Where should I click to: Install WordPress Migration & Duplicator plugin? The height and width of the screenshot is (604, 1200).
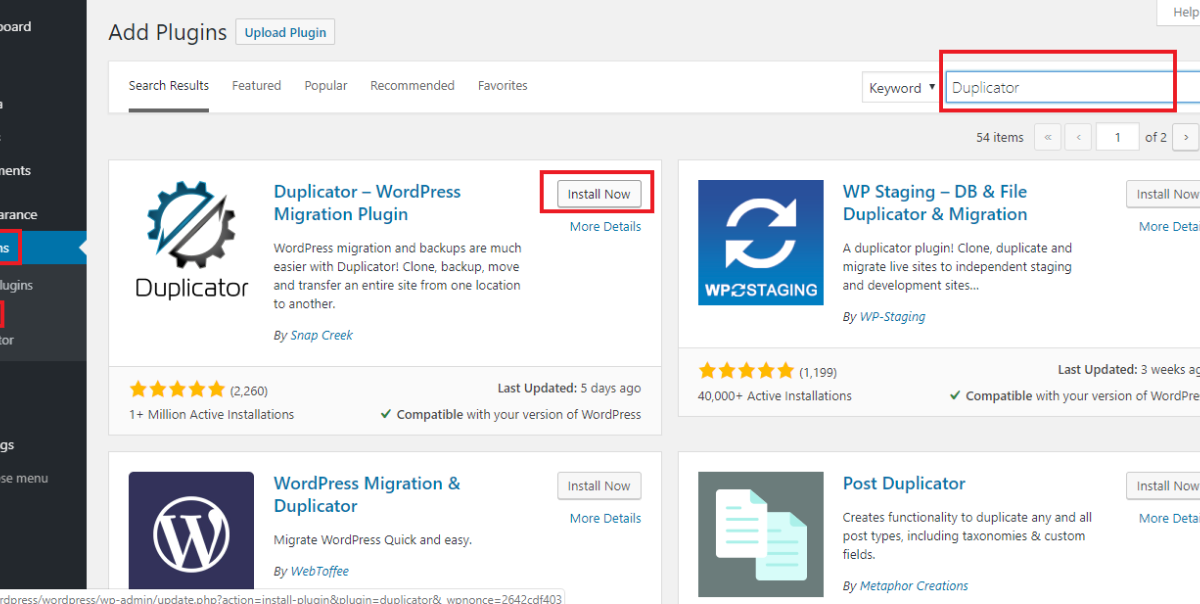point(599,486)
